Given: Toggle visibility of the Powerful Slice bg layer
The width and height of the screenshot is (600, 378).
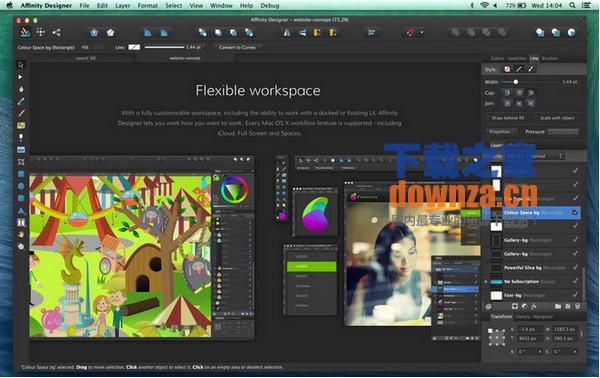Looking at the screenshot, I should point(575,267).
